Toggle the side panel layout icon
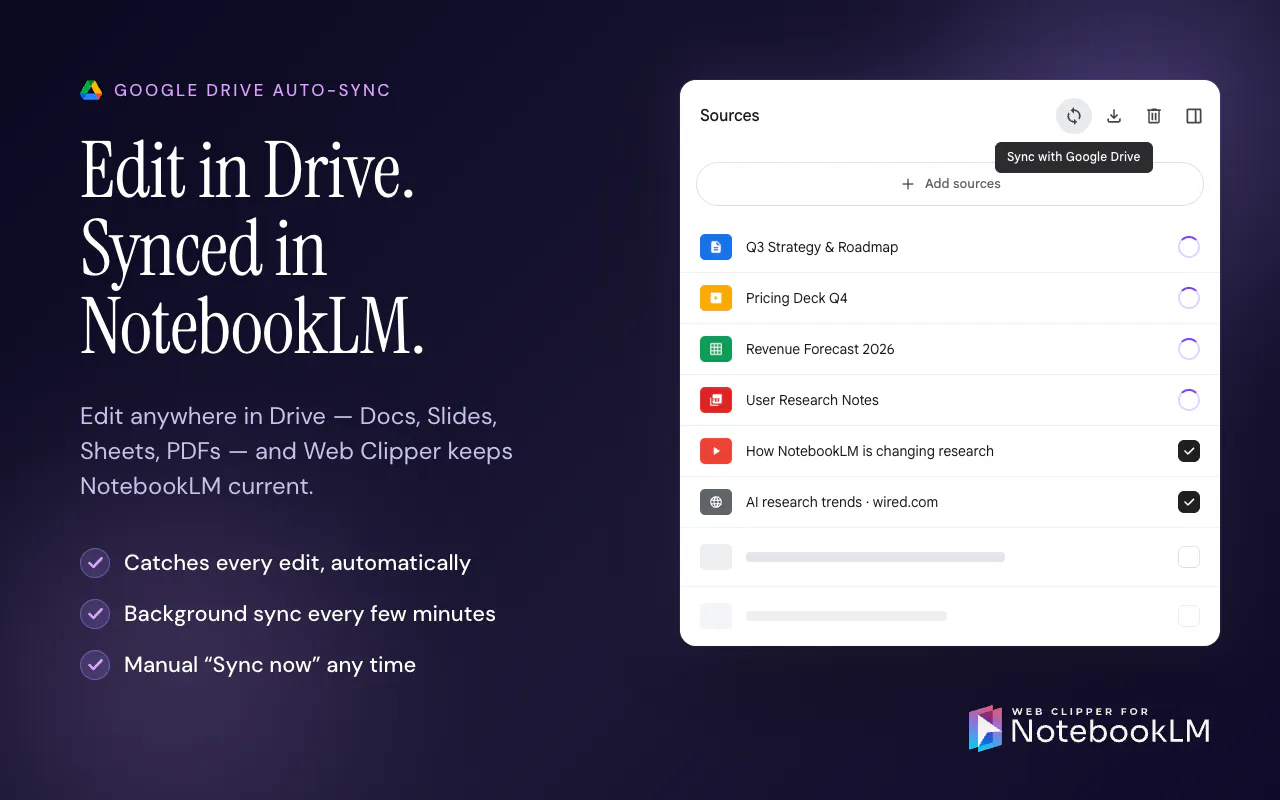 tap(1194, 116)
